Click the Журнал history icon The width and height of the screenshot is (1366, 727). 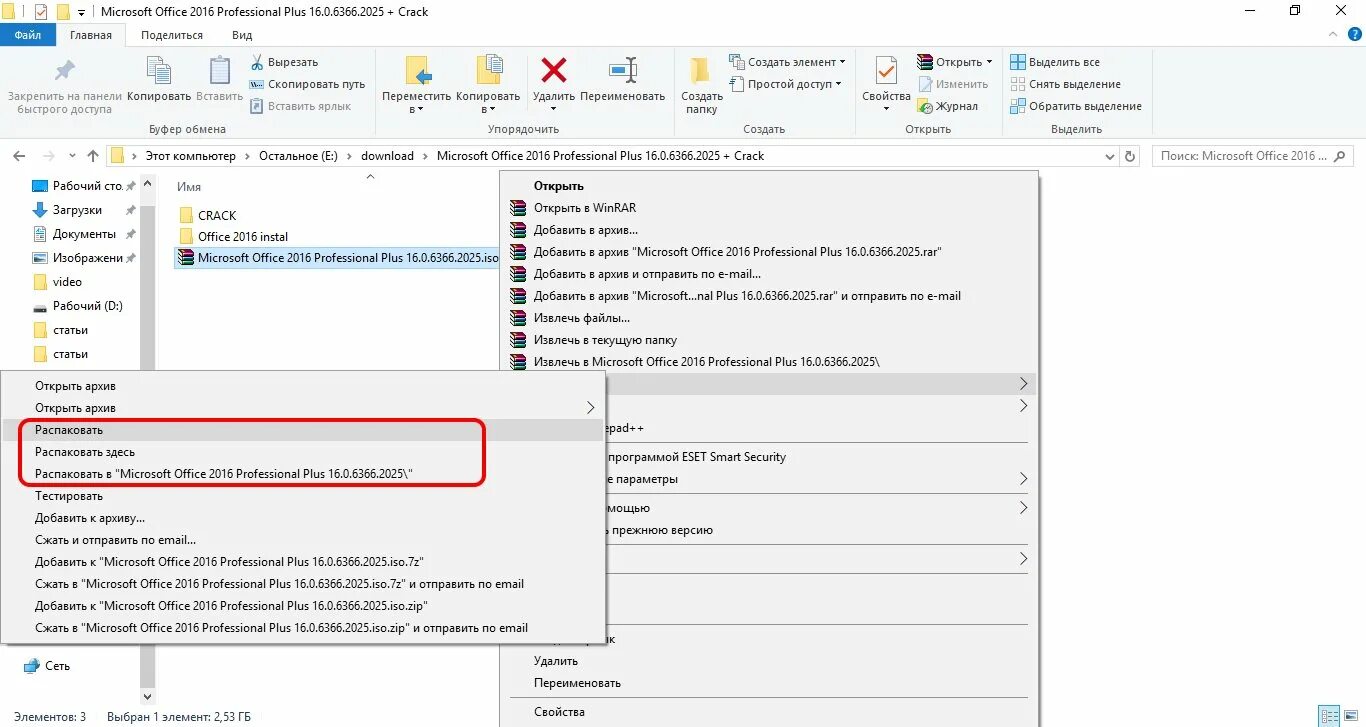coord(926,106)
